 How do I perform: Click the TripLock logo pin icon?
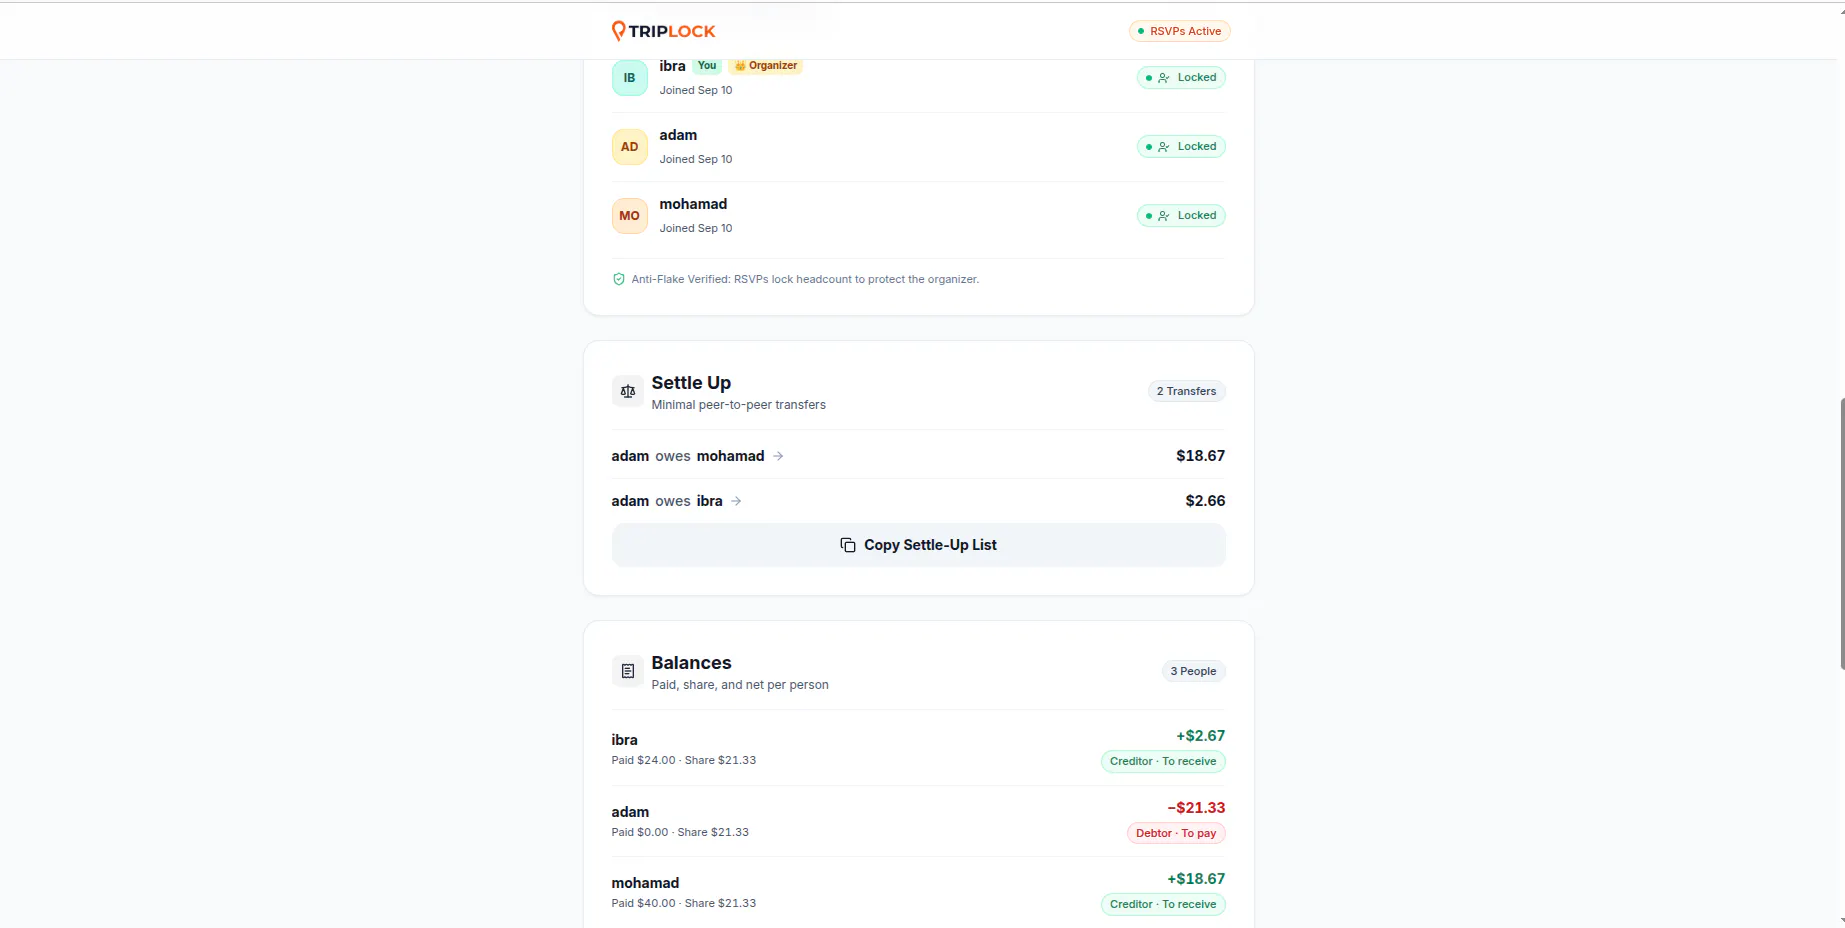pyautogui.click(x=618, y=31)
